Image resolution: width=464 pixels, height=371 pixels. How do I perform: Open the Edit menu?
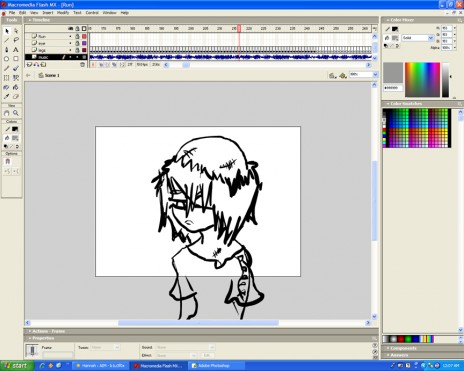coord(22,13)
